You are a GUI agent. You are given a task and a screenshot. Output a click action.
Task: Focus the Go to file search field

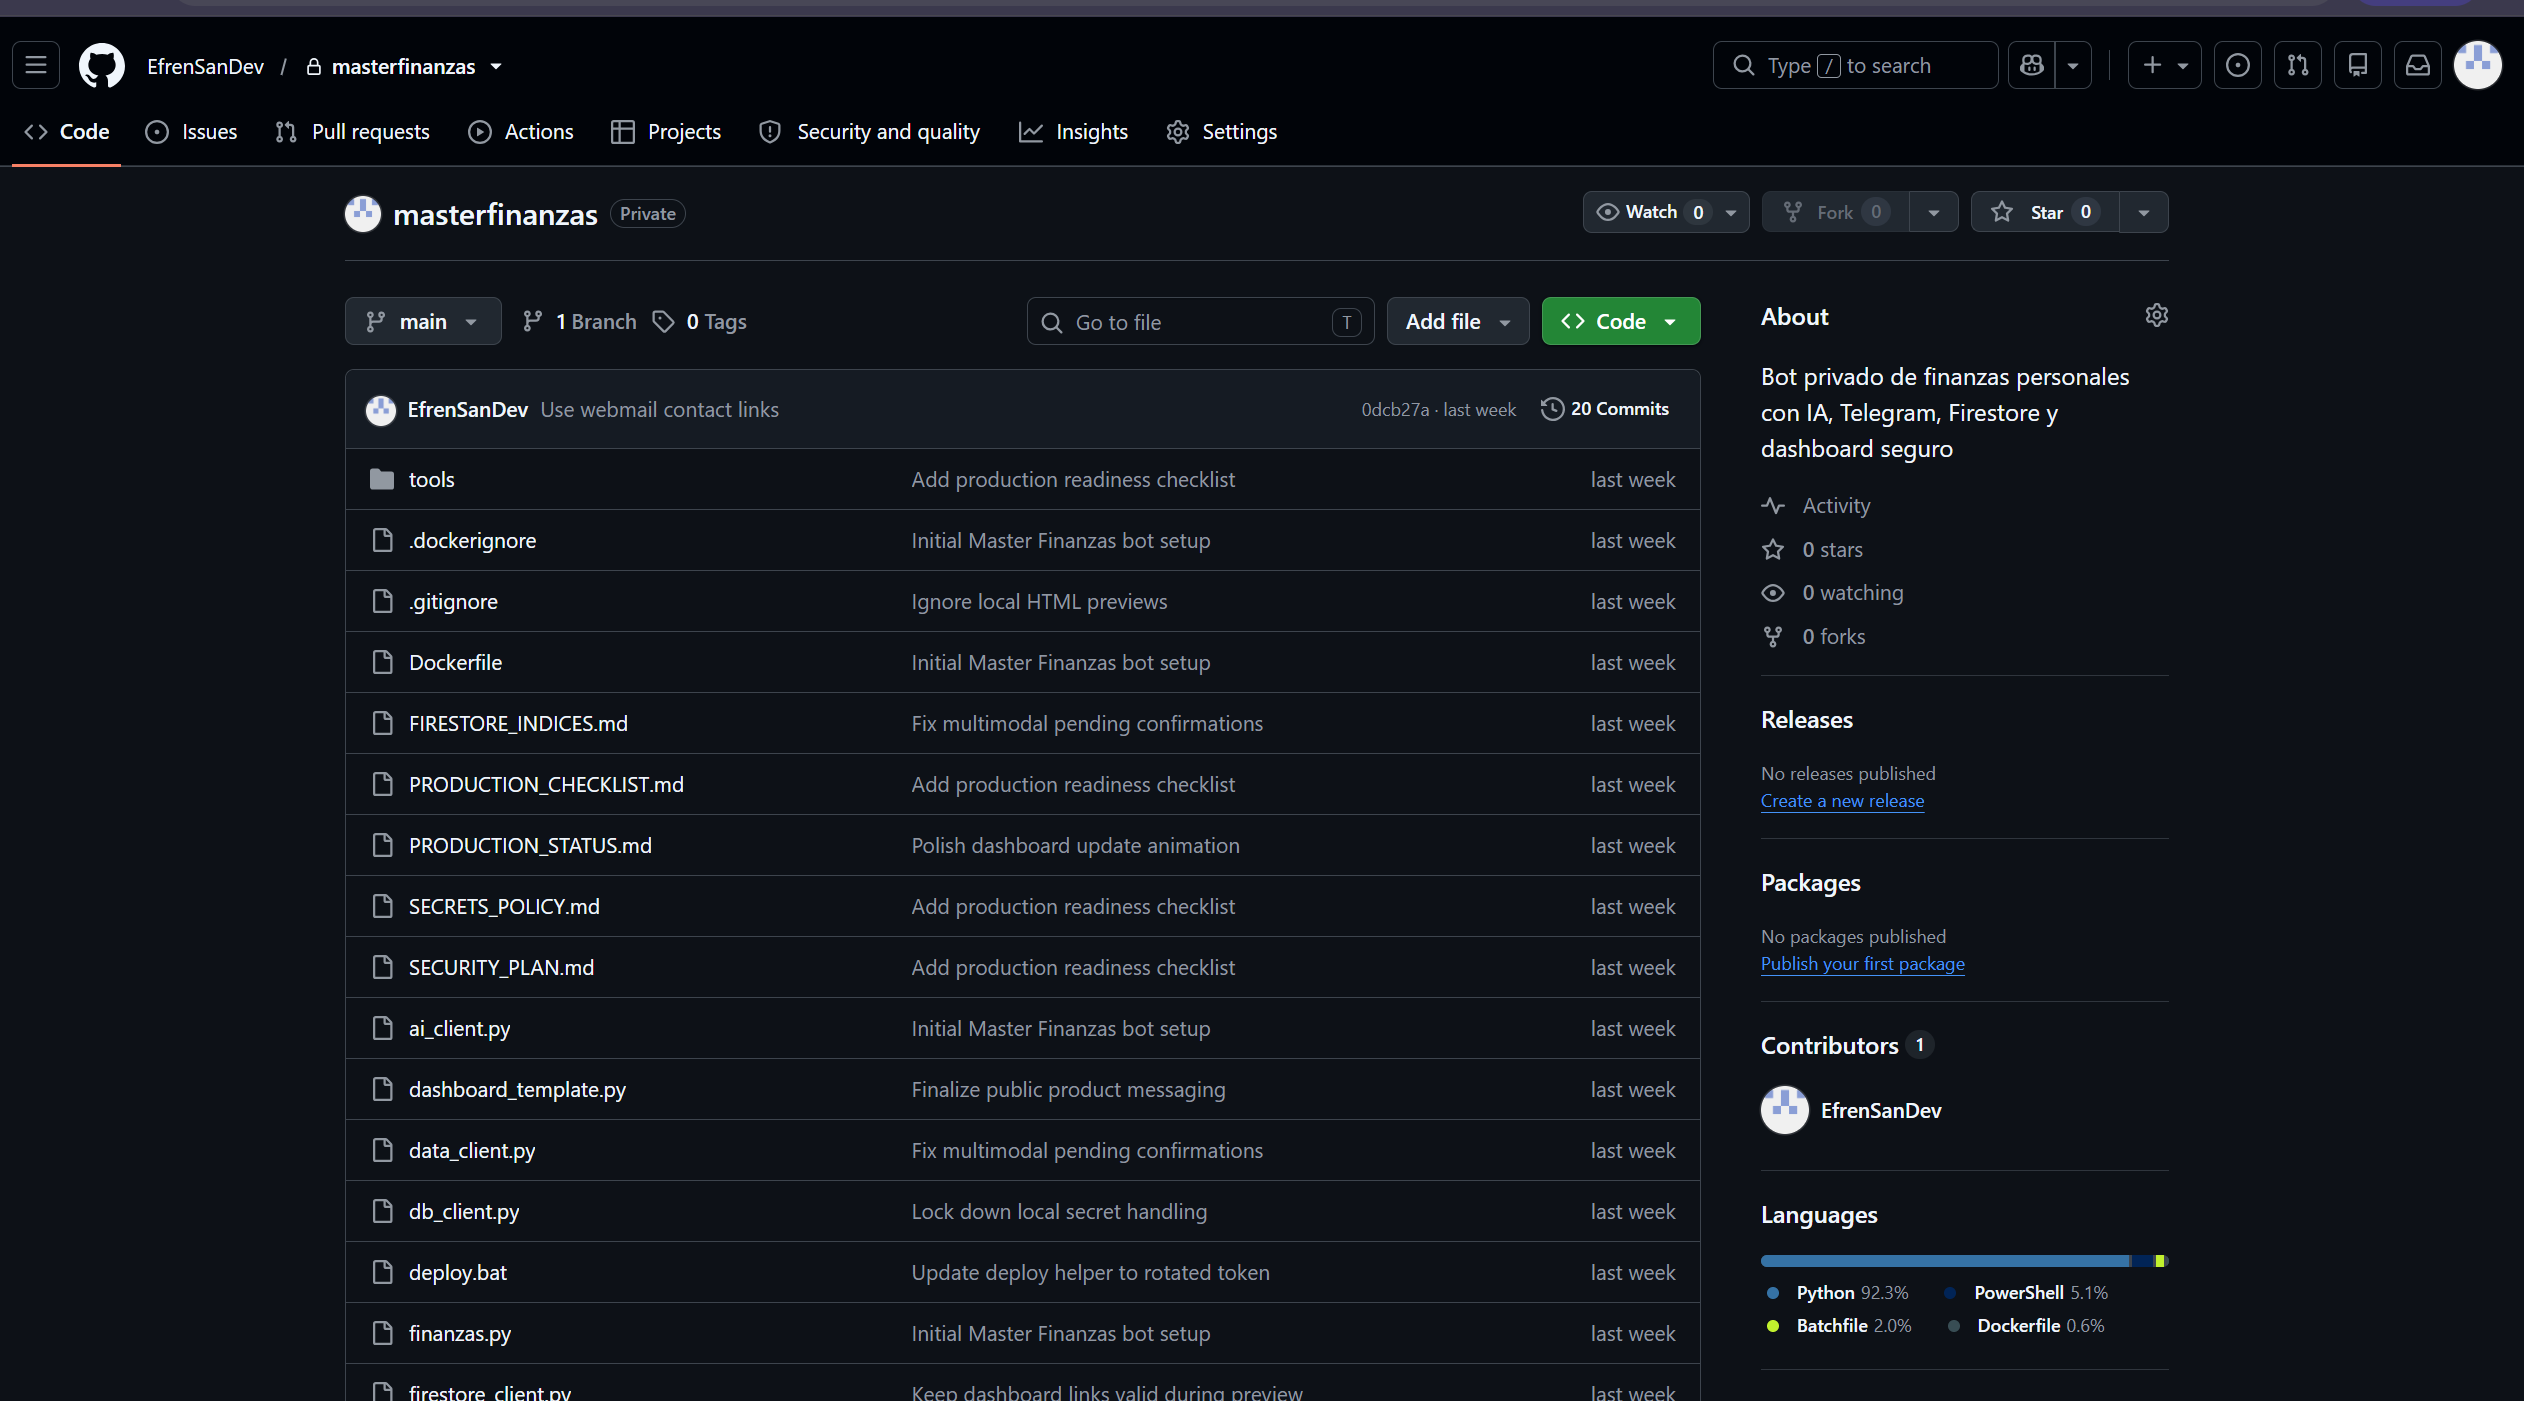(1200, 322)
